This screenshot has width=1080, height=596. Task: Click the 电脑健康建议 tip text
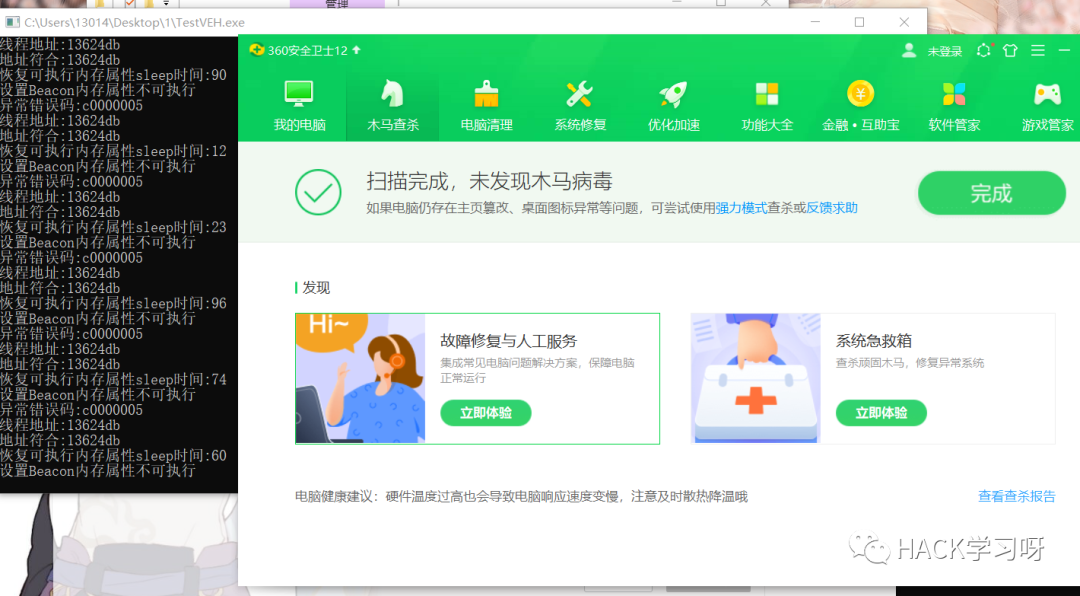pyautogui.click(x=521, y=496)
